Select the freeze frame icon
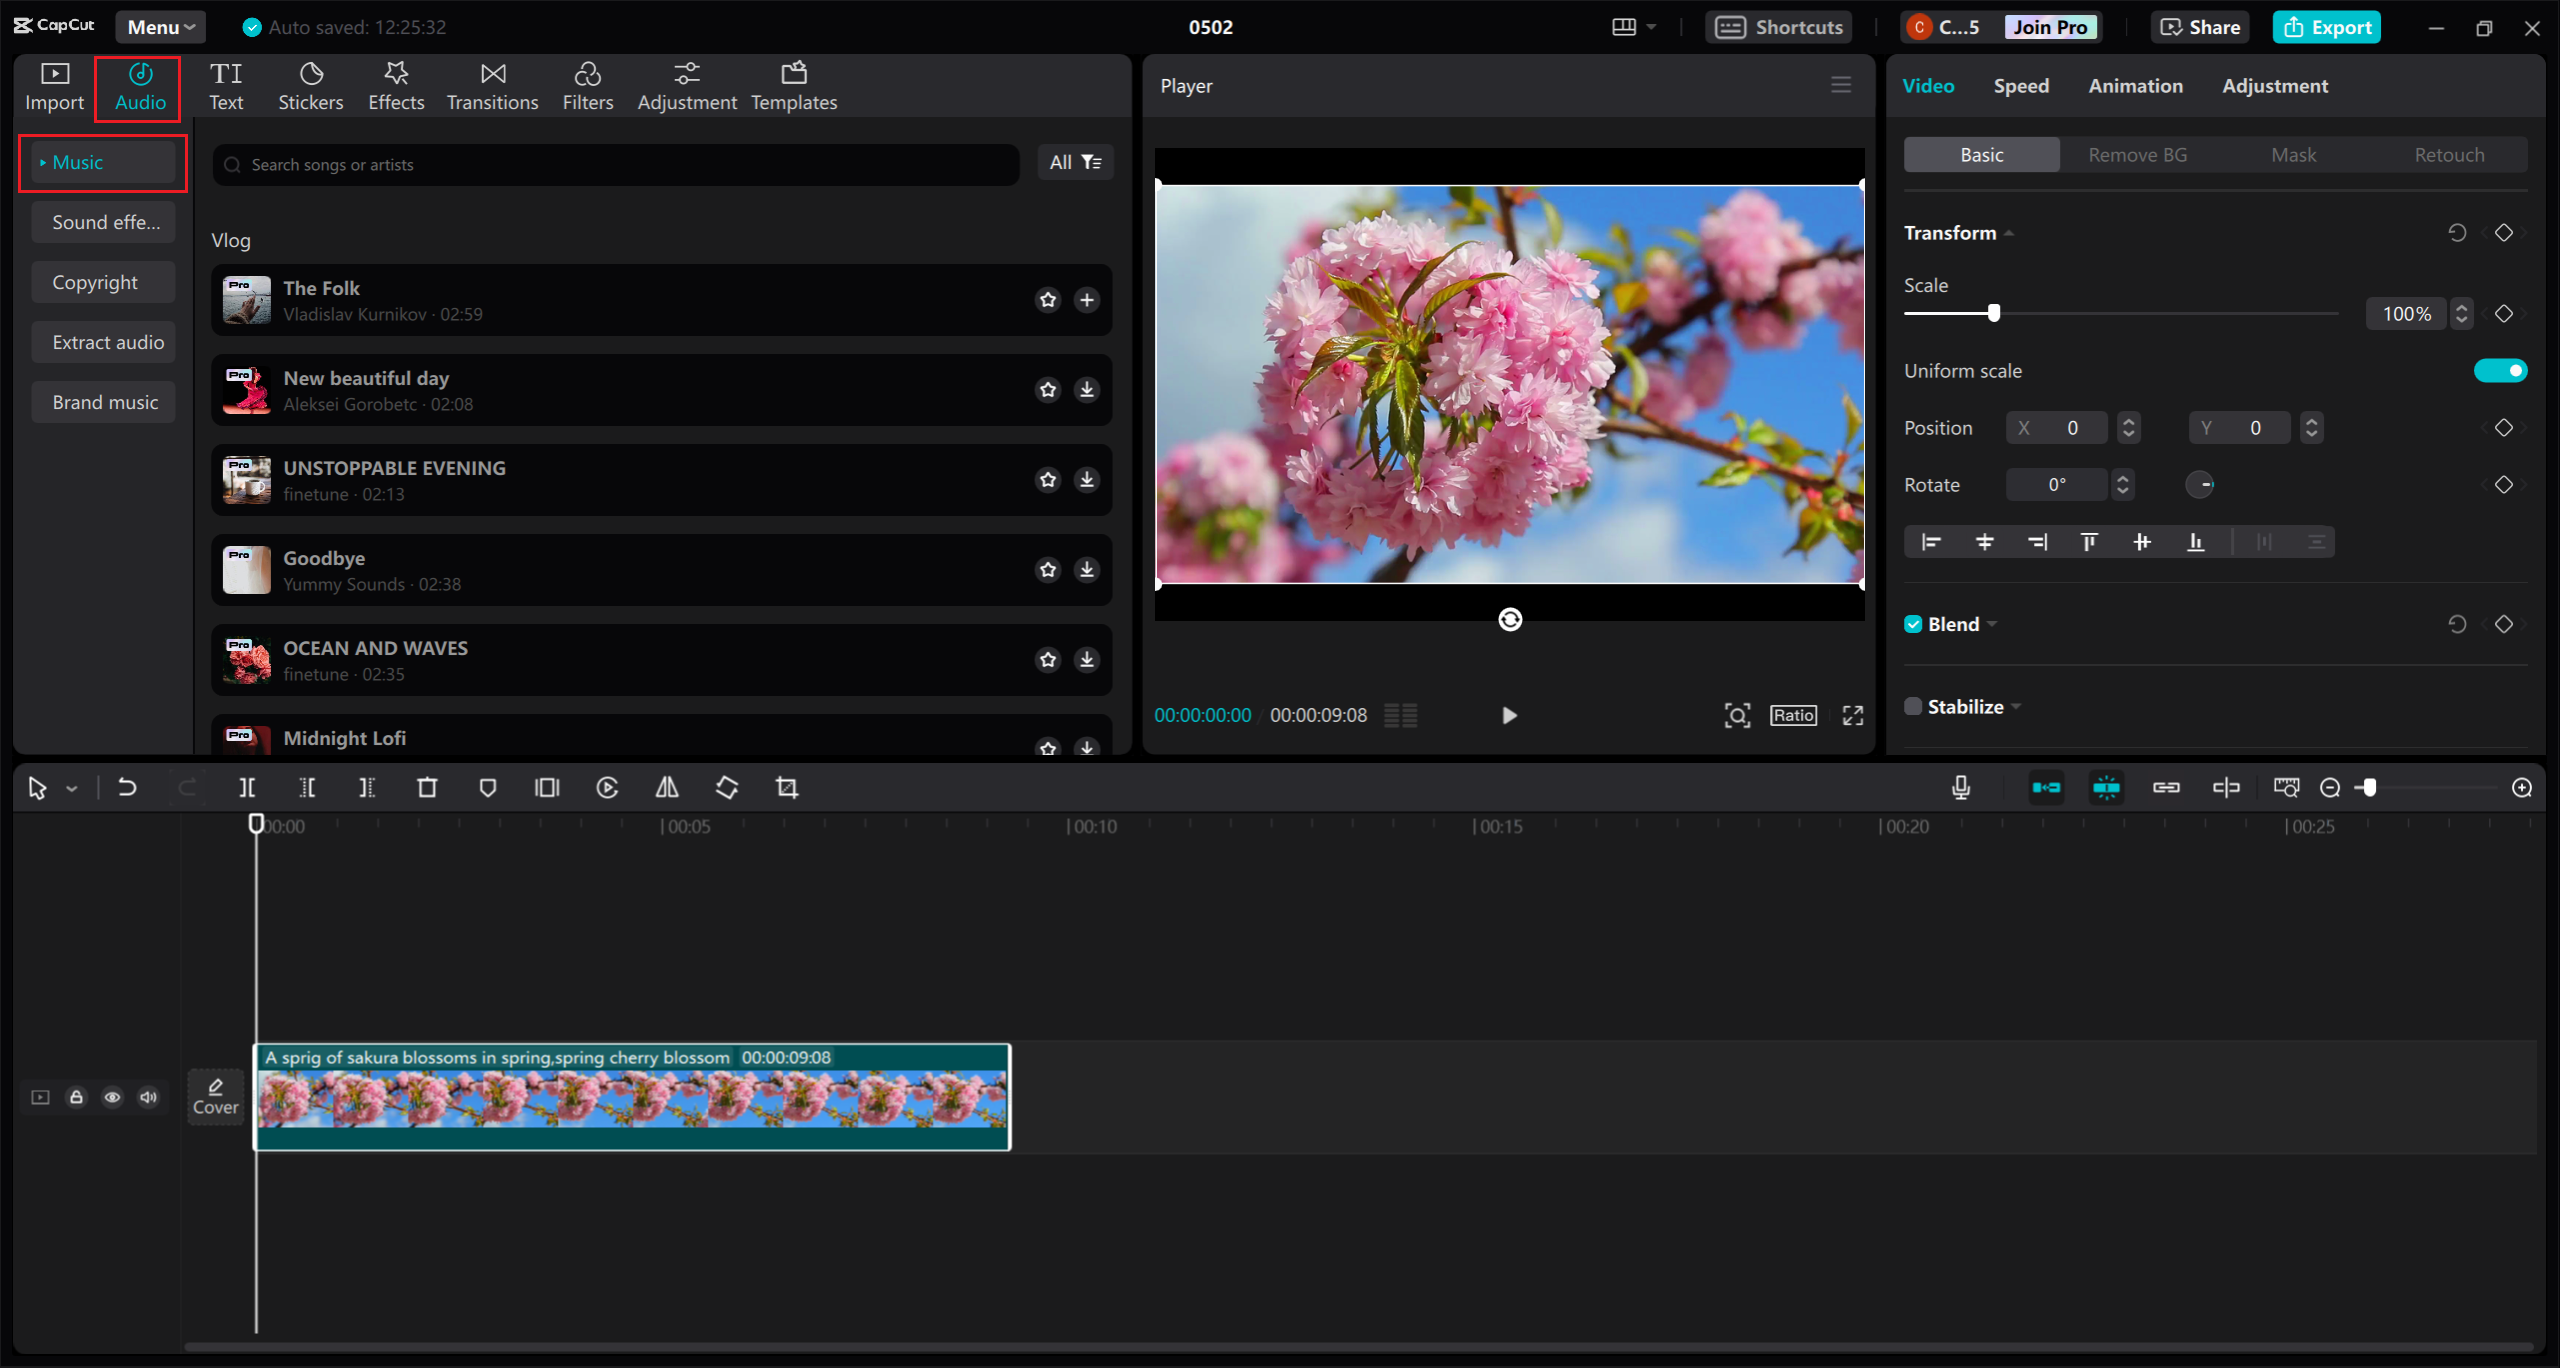Viewport: 2560px width, 1368px height. [x=545, y=787]
